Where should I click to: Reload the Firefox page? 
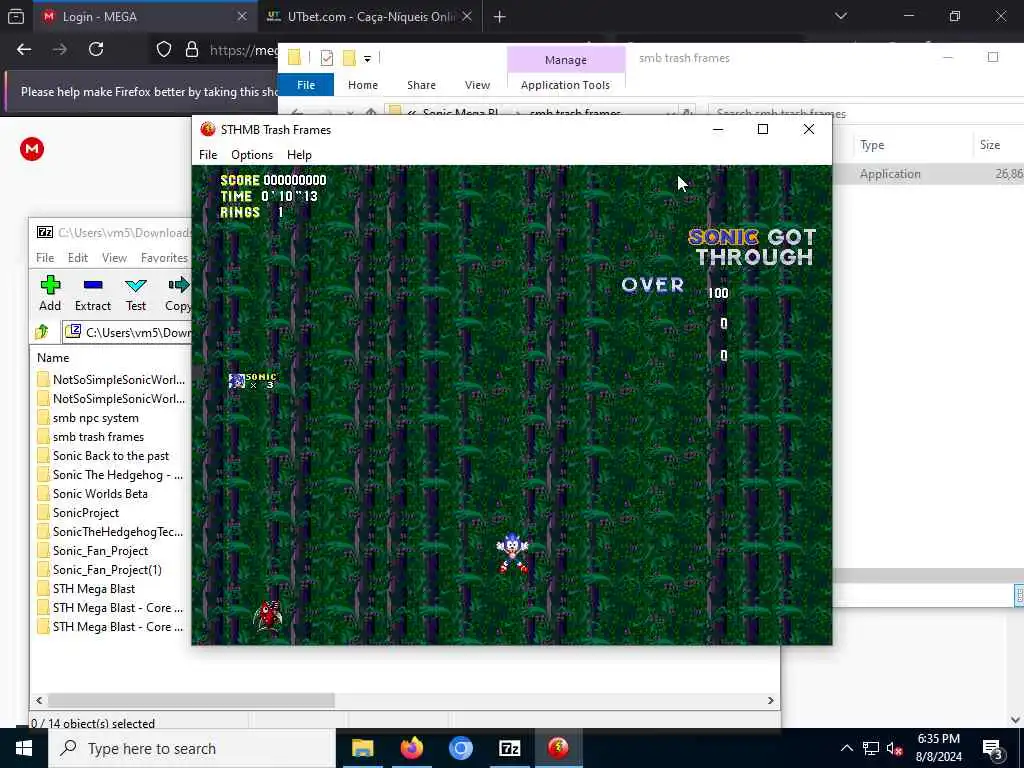pyautogui.click(x=96, y=50)
